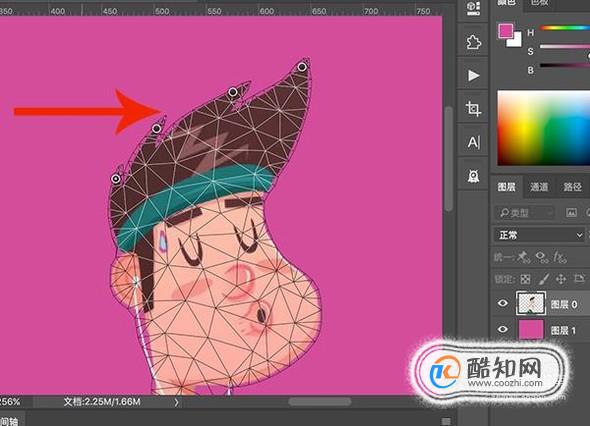Click the vertical canvas scrollbar
Screen dimensions: 590x426
point(448,159)
